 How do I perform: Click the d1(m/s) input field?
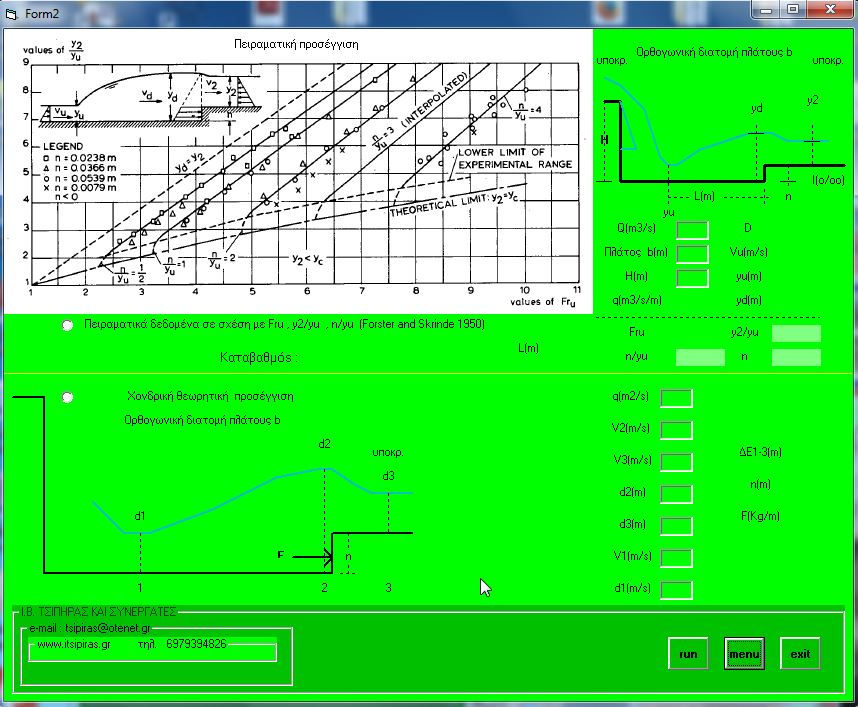click(x=676, y=590)
